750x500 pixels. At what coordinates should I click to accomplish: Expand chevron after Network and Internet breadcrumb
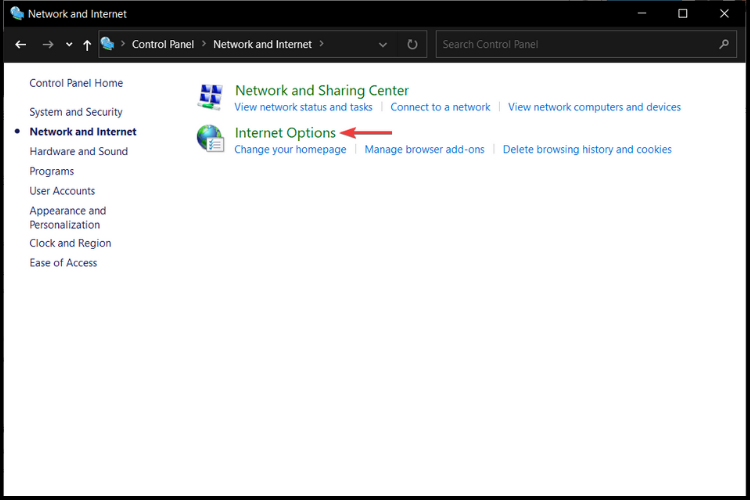(x=321, y=44)
